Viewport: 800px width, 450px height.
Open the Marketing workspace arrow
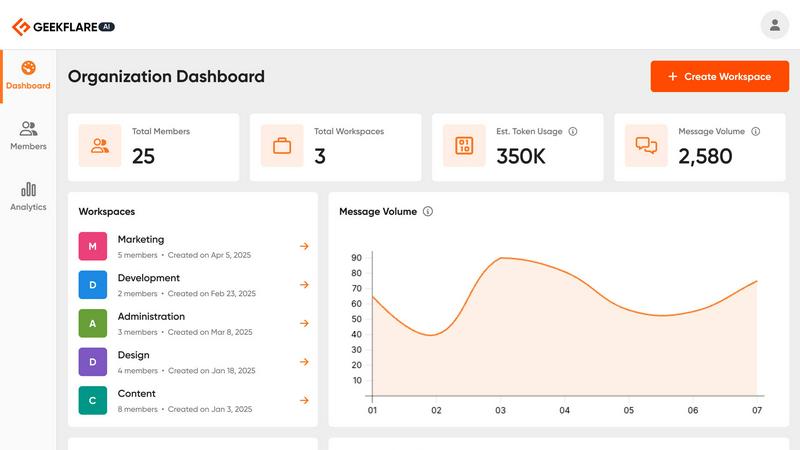(304, 246)
